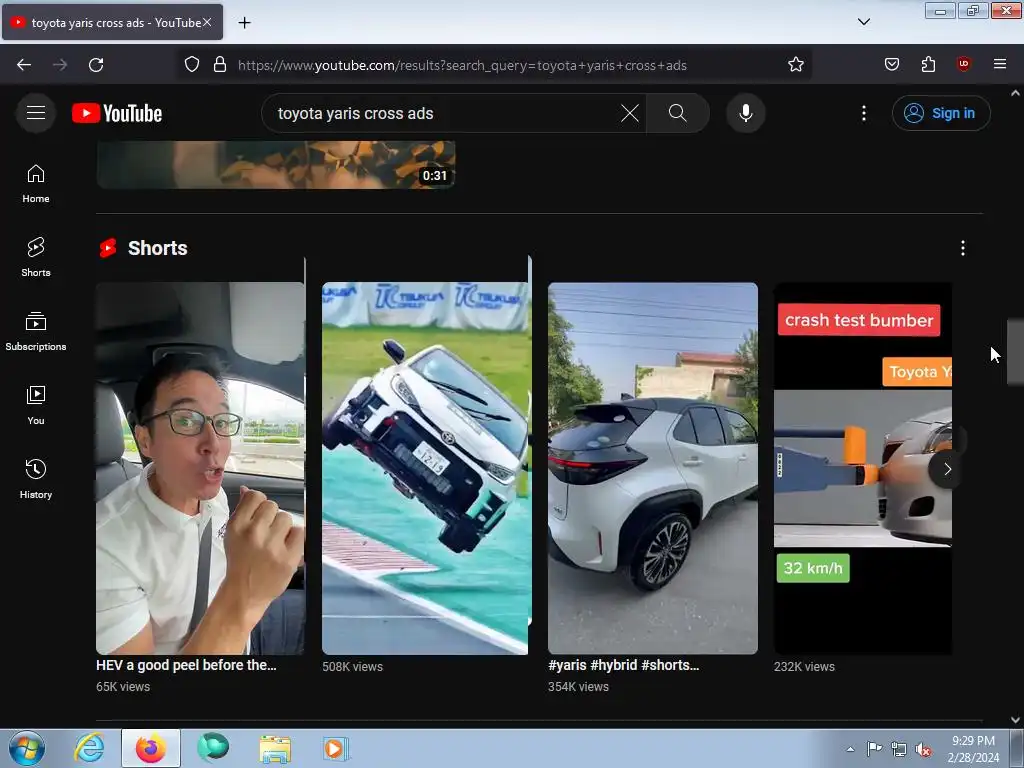1024x768 pixels.
Task: Bookmark this page with star
Action: (x=795, y=65)
